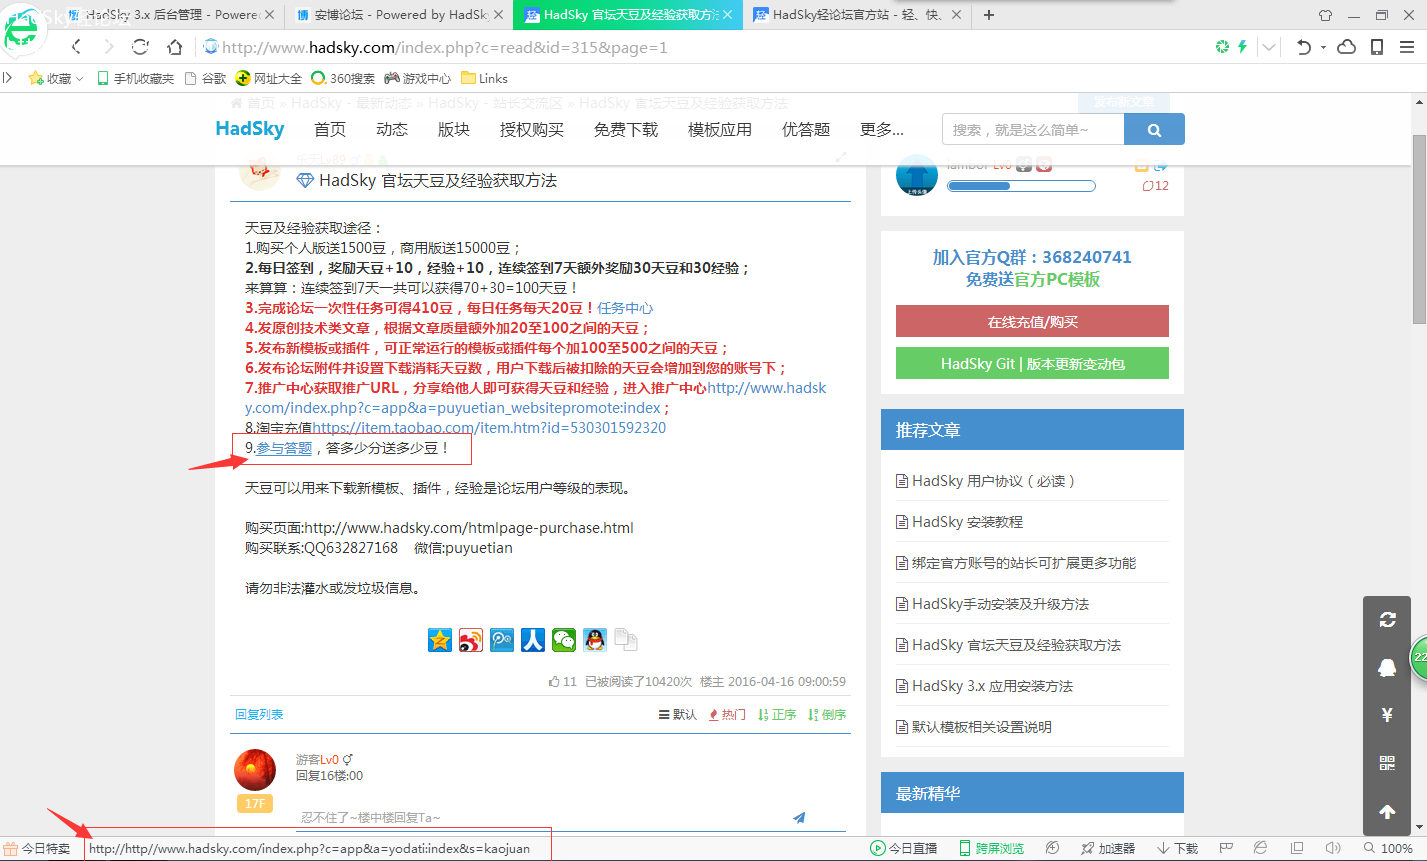Expand the address bar dropdown arrow
Viewport: 1427px width, 861px height.
point(1269,47)
